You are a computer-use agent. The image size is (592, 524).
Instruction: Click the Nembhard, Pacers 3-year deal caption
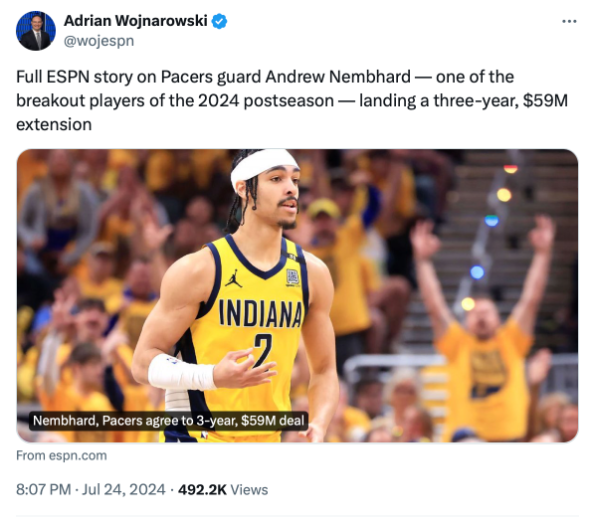pyautogui.click(x=168, y=421)
